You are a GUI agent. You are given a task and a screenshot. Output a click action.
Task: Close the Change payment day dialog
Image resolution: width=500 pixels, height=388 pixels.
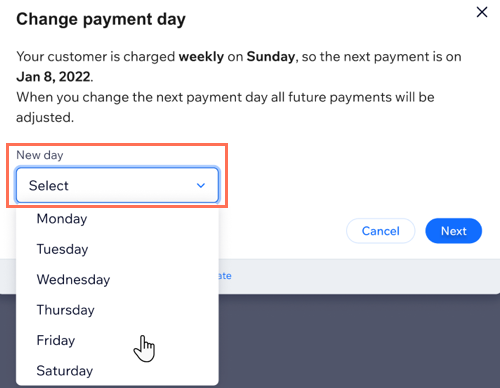(x=482, y=12)
